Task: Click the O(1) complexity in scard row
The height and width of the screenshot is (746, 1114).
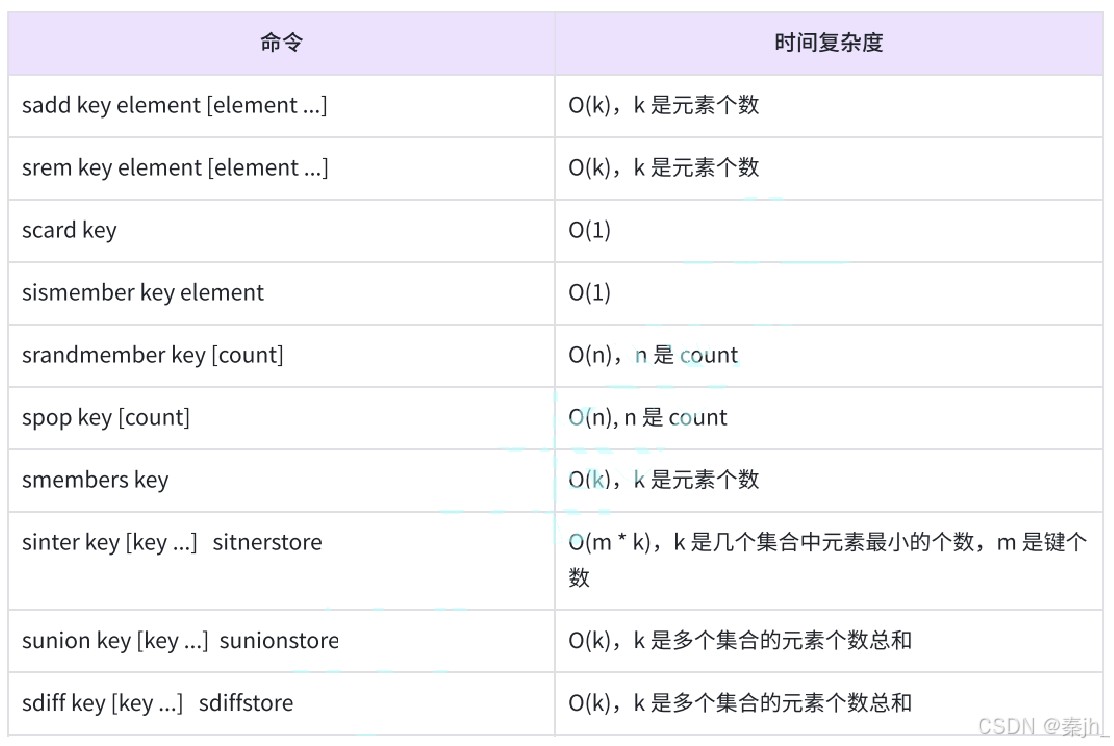Action: click(x=590, y=231)
